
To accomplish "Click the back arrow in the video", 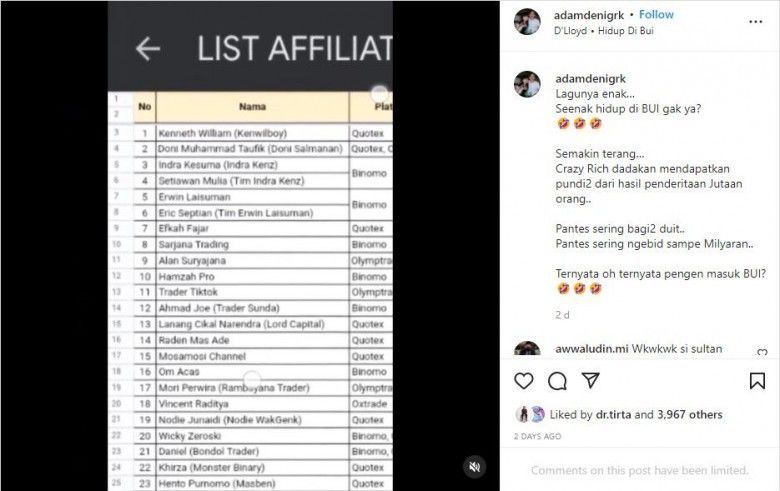I will [148, 49].
